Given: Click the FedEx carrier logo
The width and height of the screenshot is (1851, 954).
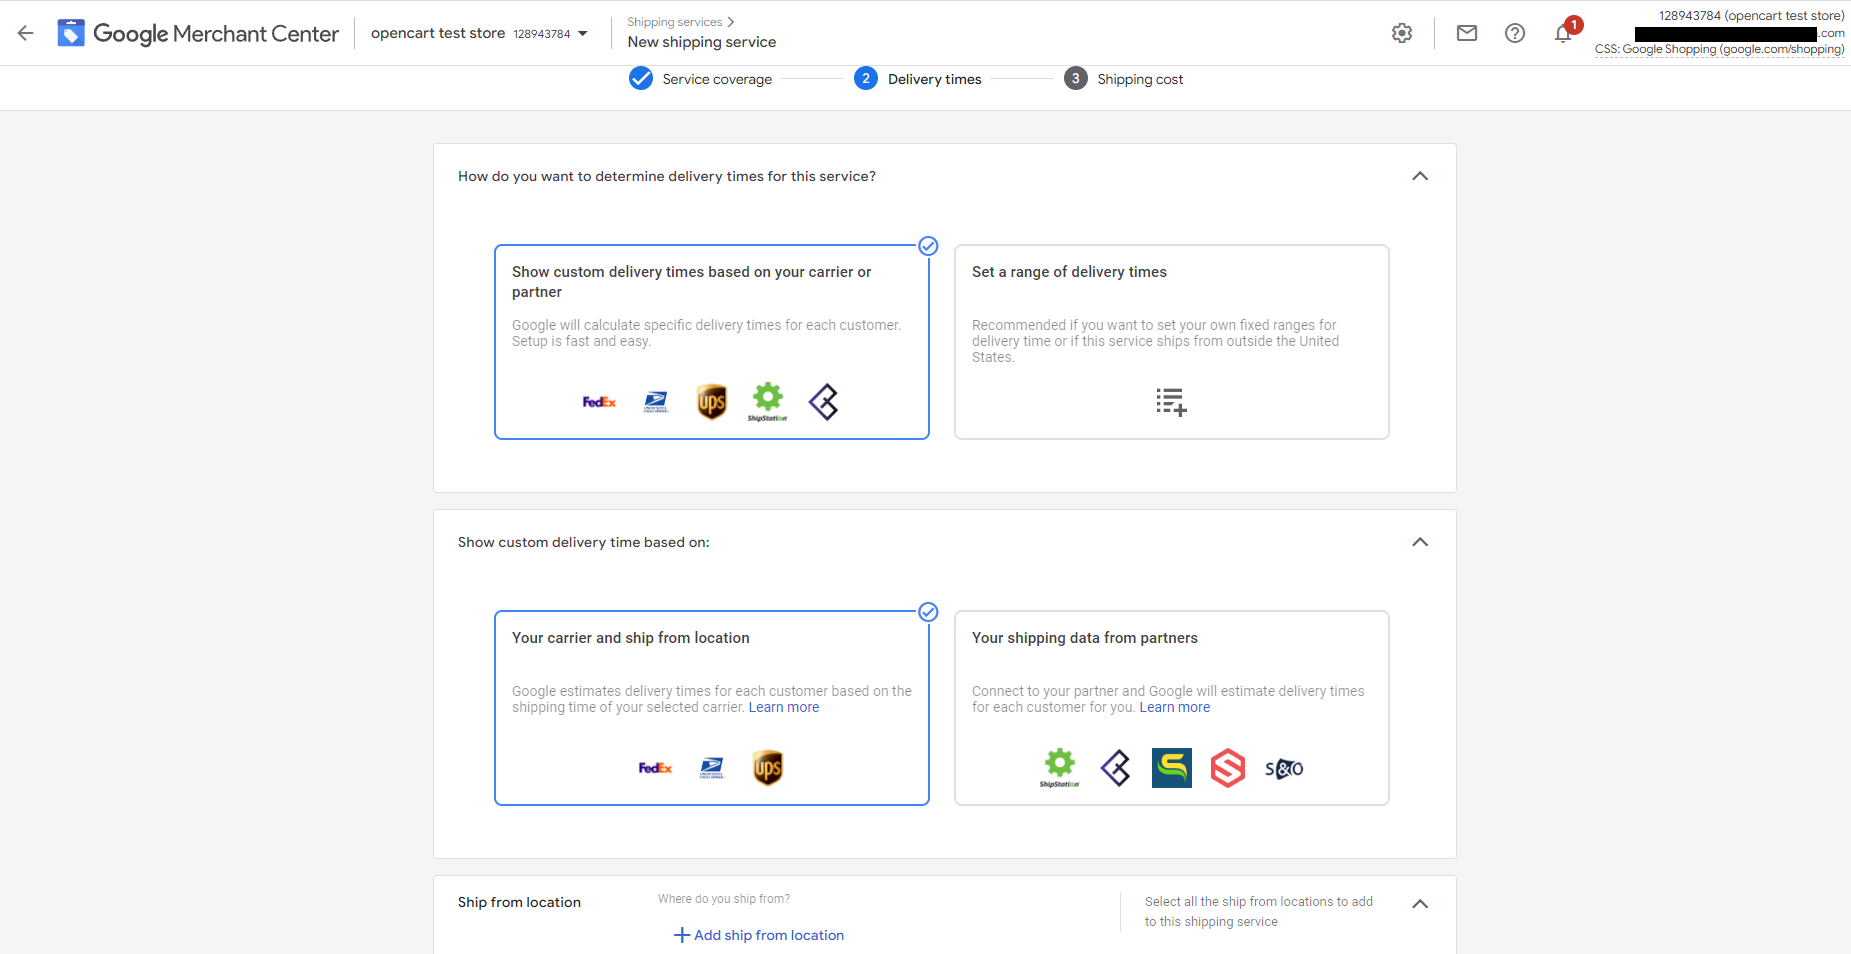Looking at the screenshot, I should [x=598, y=401].
